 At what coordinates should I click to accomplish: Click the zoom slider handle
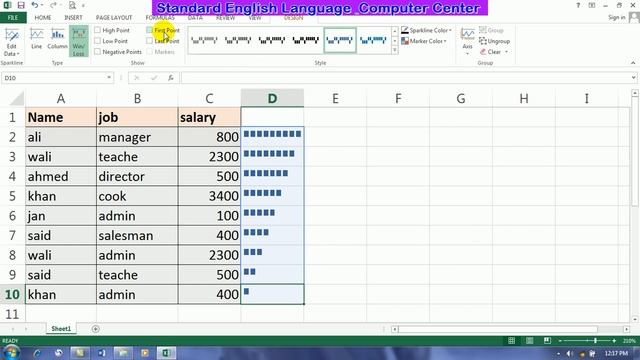tap(596, 340)
